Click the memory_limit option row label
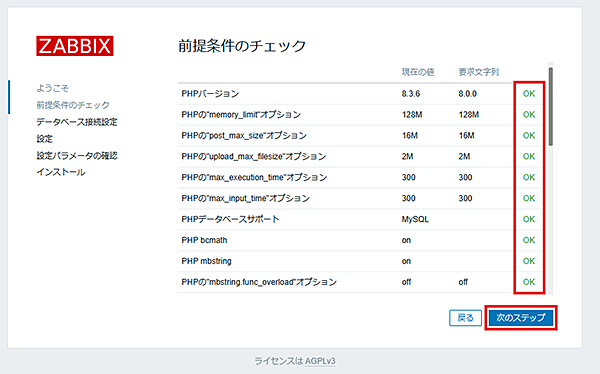Viewport: 600px width, 374px height. pyautogui.click(x=241, y=114)
